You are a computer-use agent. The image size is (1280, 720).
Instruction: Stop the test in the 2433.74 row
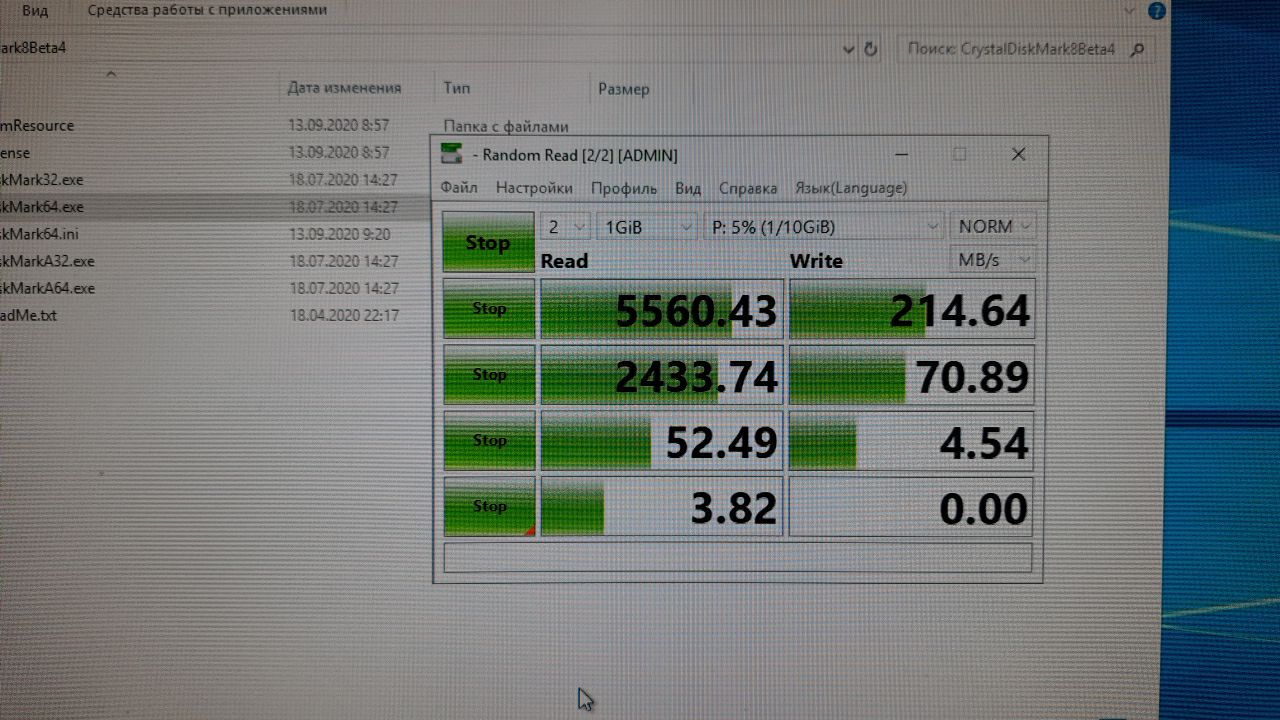(x=489, y=375)
